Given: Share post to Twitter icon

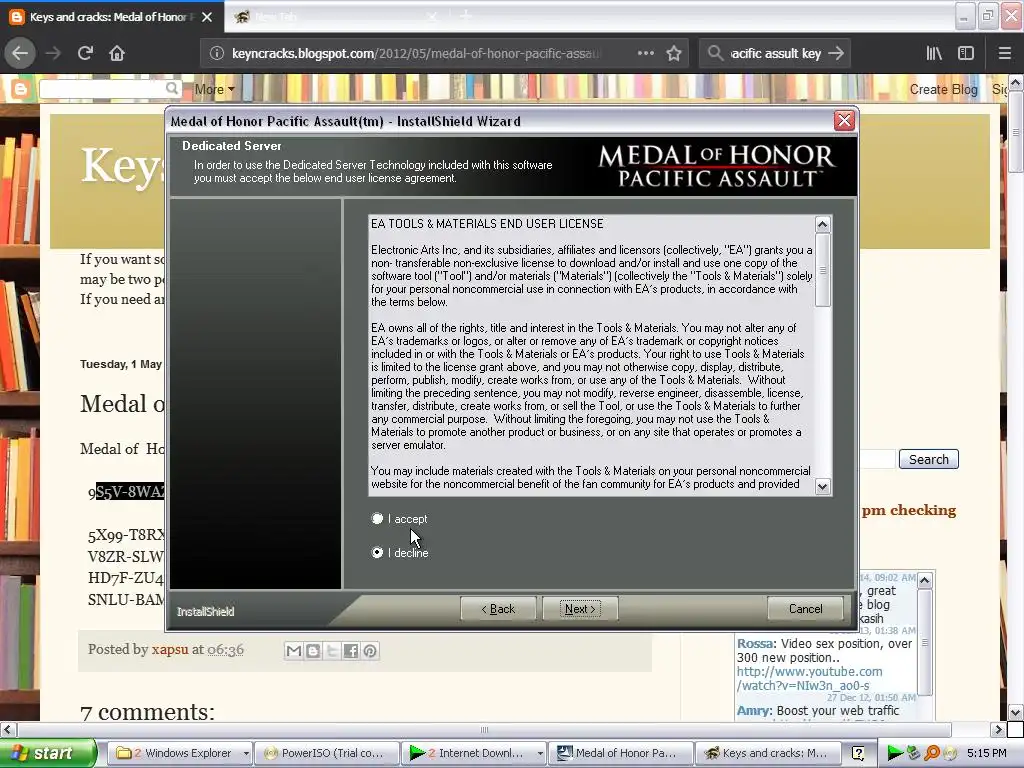Looking at the screenshot, I should pyautogui.click(x=332, y=650).
